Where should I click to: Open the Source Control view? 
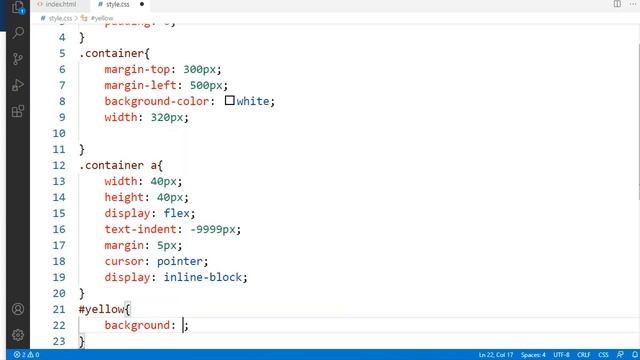[18, 59]
